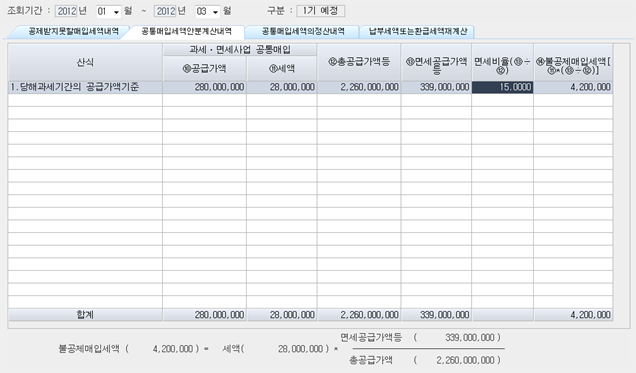Viewport: 636px width, 373px height.
Task: Click 280,000,000 in the 합계 row
Action: point(204,315)
